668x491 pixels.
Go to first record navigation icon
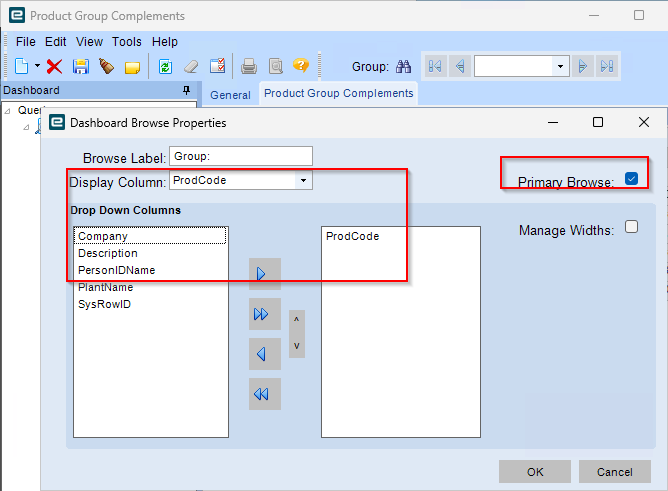point(435,66)
